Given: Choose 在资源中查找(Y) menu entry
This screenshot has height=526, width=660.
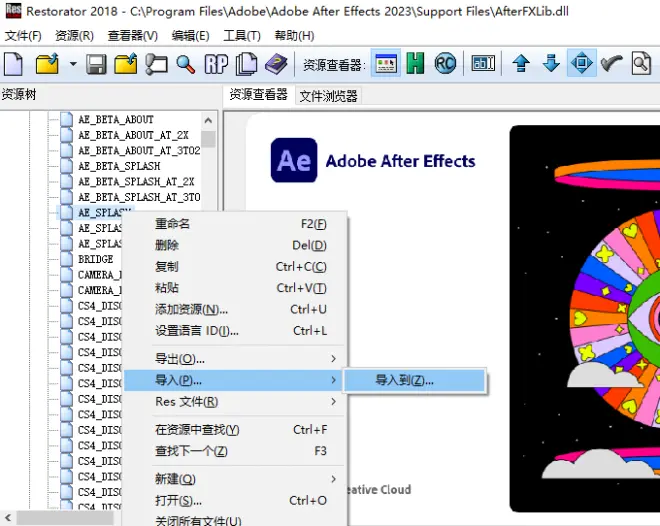Looking at the screenshot, I should point(236,430).
